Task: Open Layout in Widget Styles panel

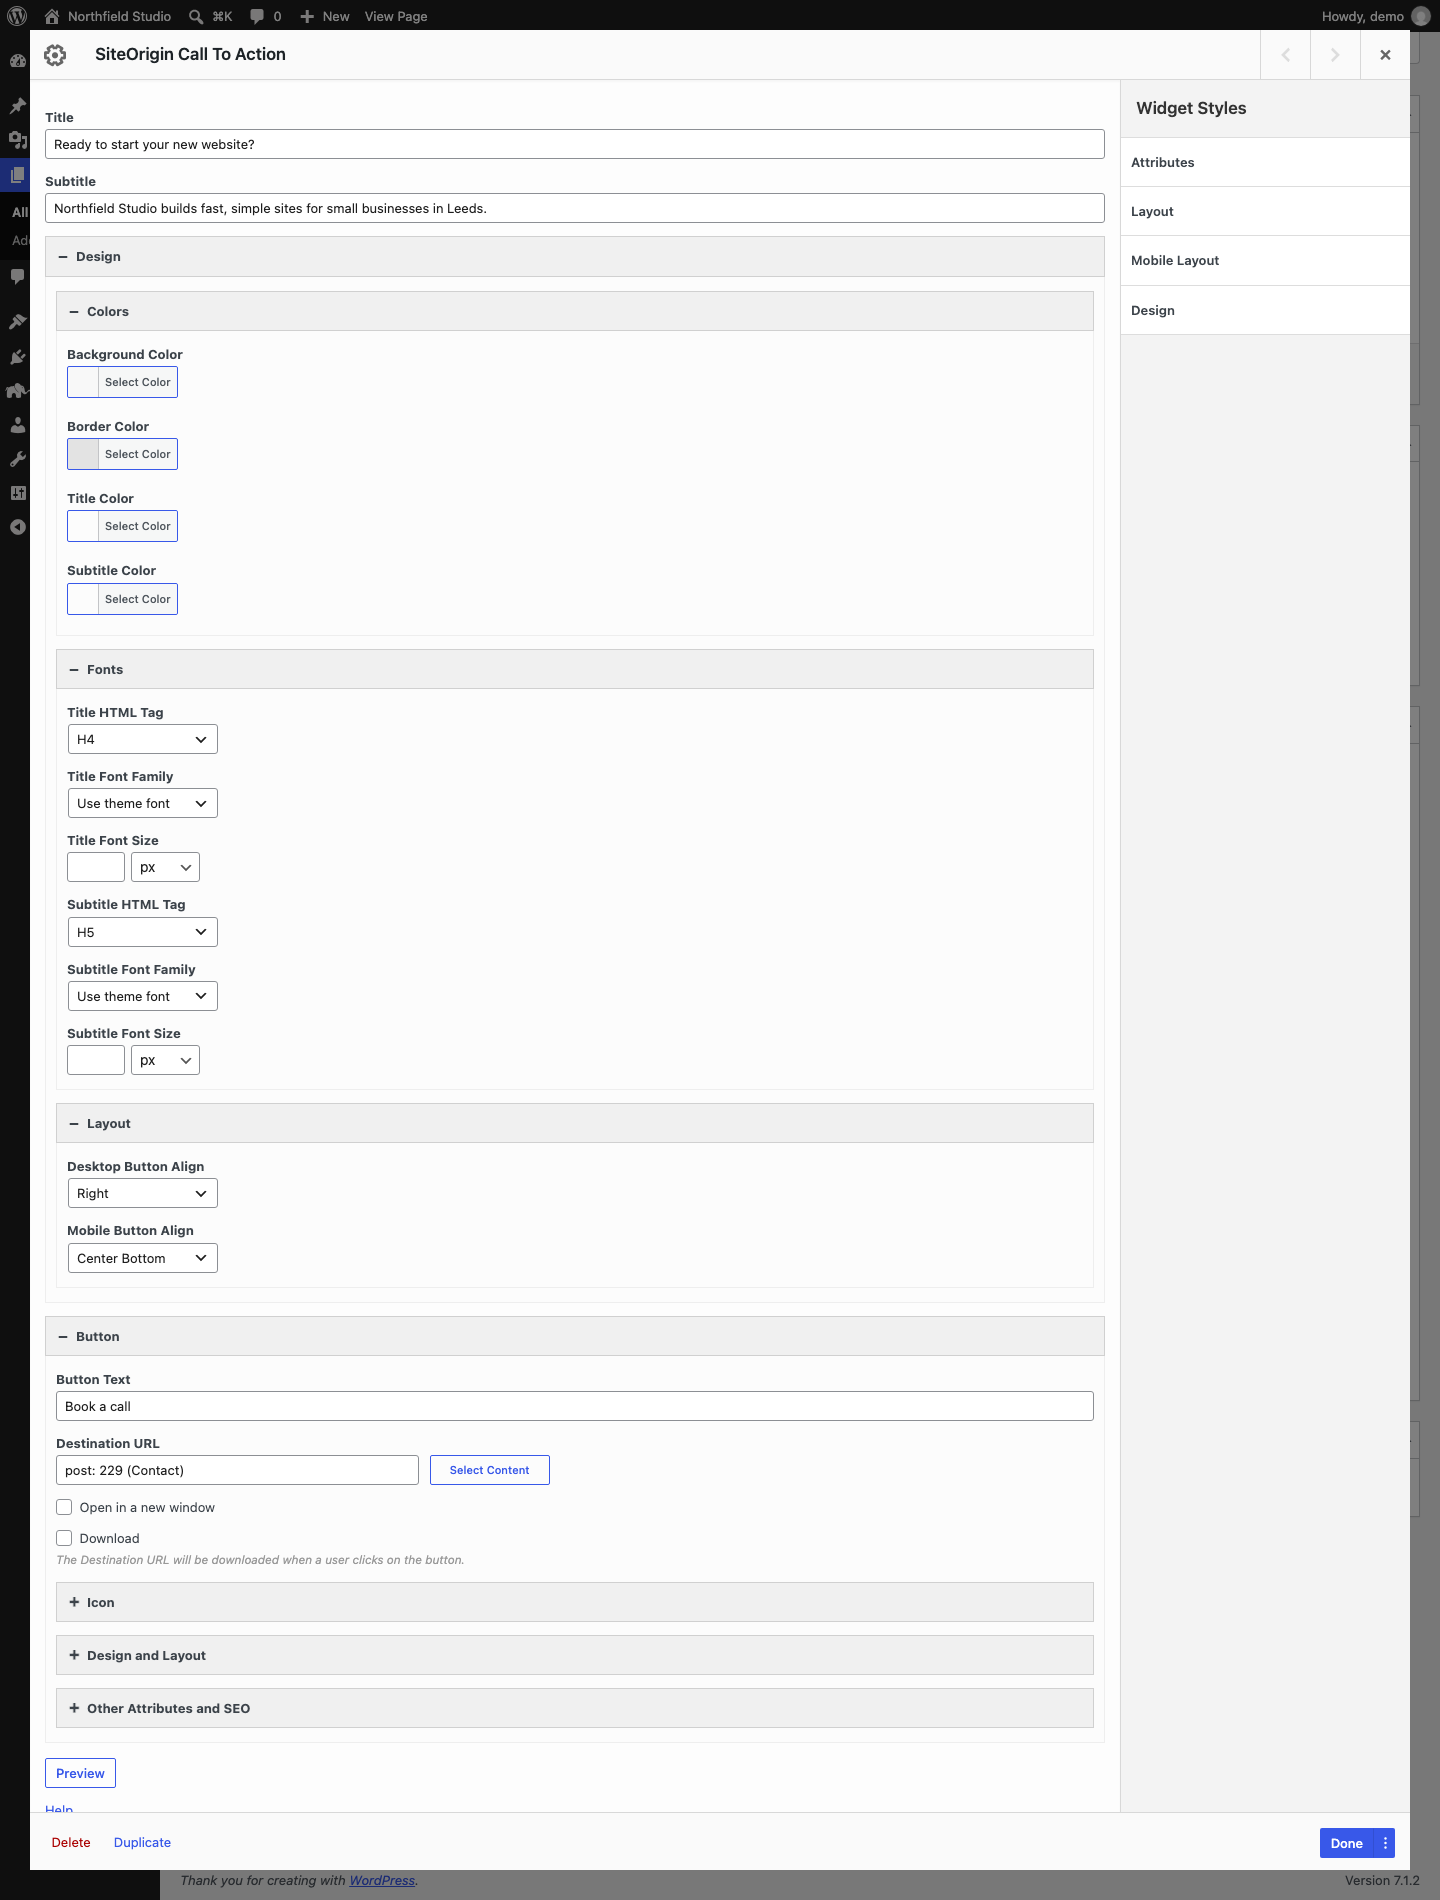Action: [1265, 211]
